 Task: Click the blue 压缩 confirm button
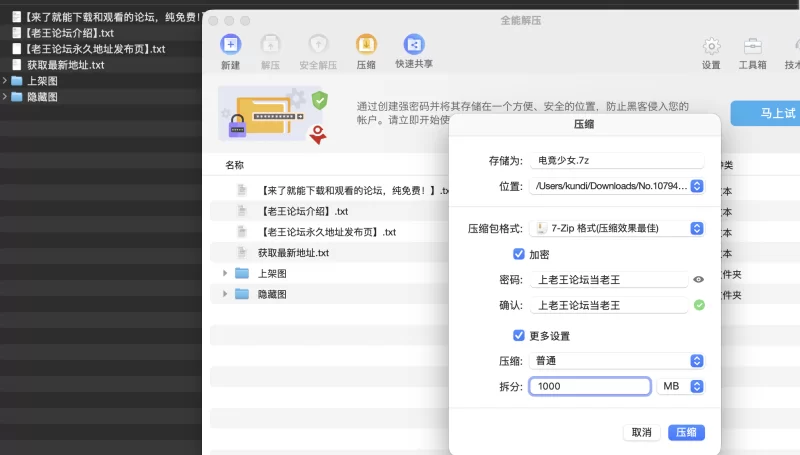click(686, 432)
